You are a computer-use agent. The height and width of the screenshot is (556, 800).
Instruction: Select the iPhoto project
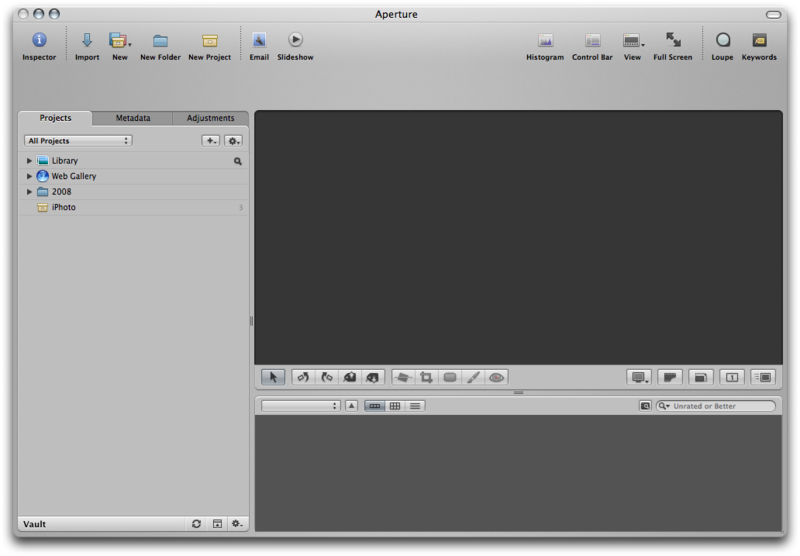click(x=133, y=207)
